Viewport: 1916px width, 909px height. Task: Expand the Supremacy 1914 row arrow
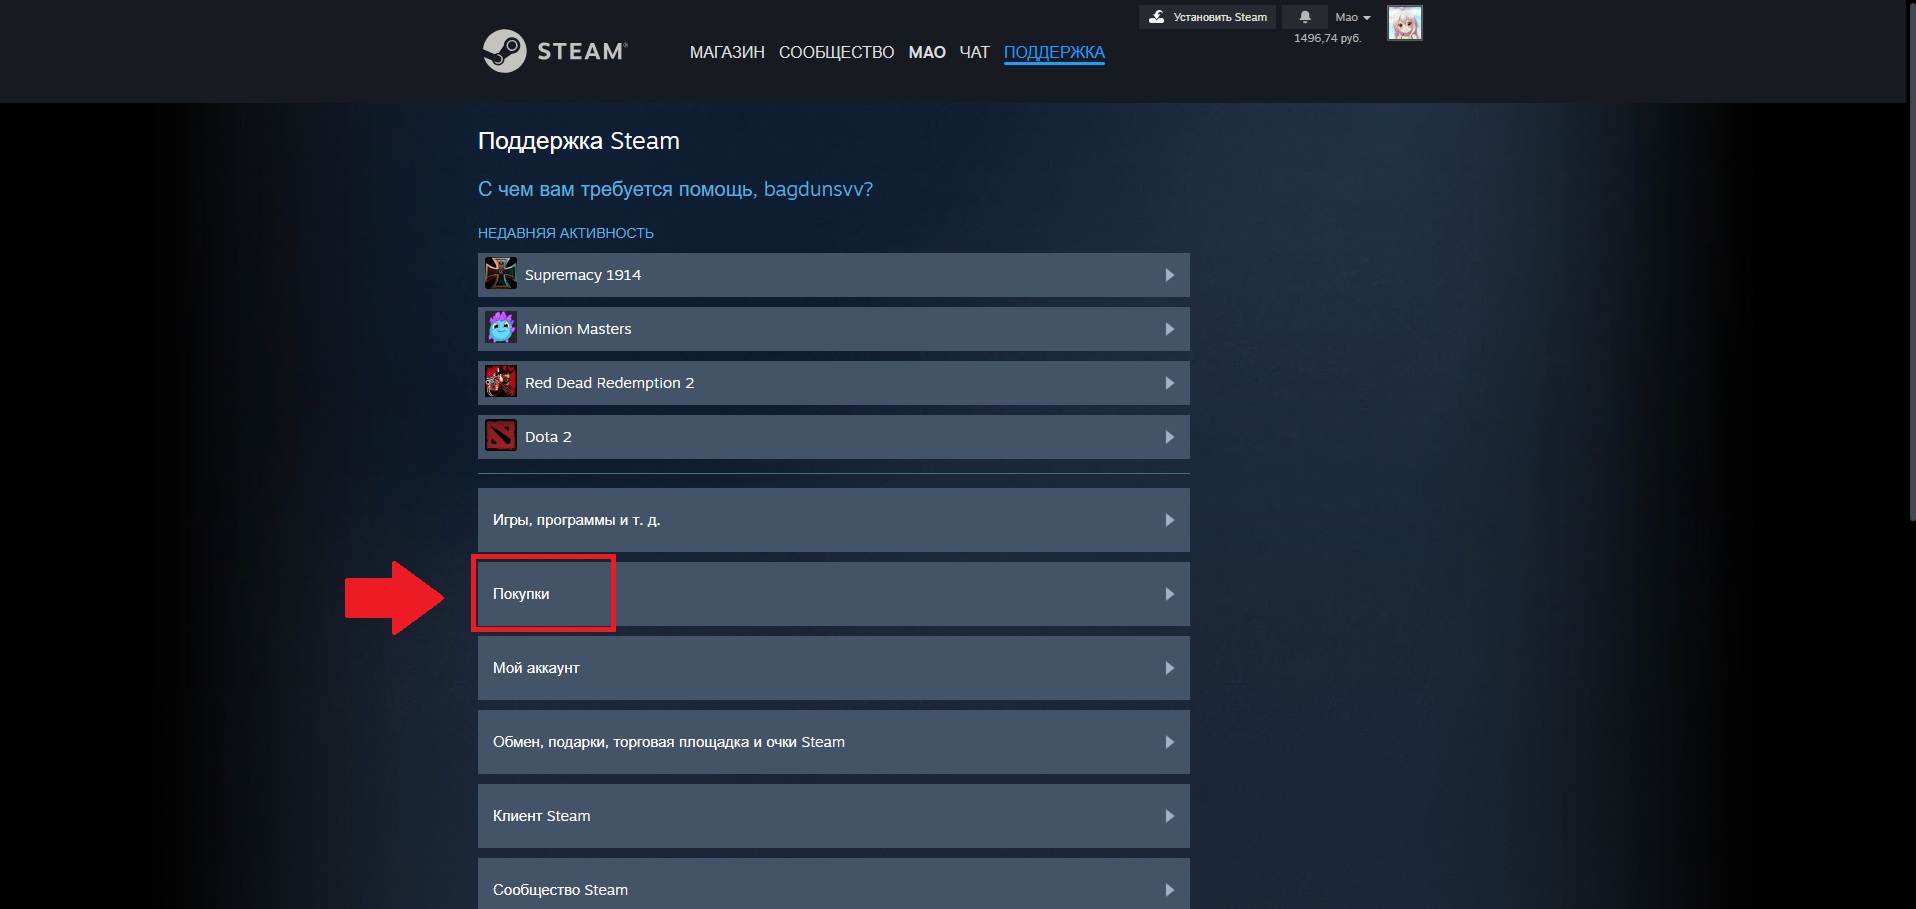click(x=1169, y=275)
